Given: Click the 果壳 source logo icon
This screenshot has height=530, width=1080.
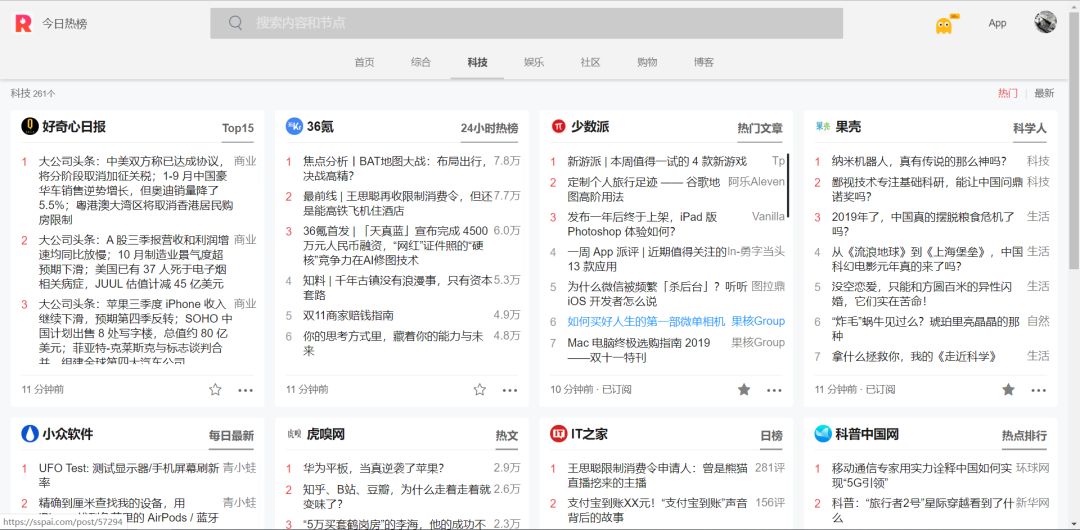Looking at the screenshot, I should 823,127.
